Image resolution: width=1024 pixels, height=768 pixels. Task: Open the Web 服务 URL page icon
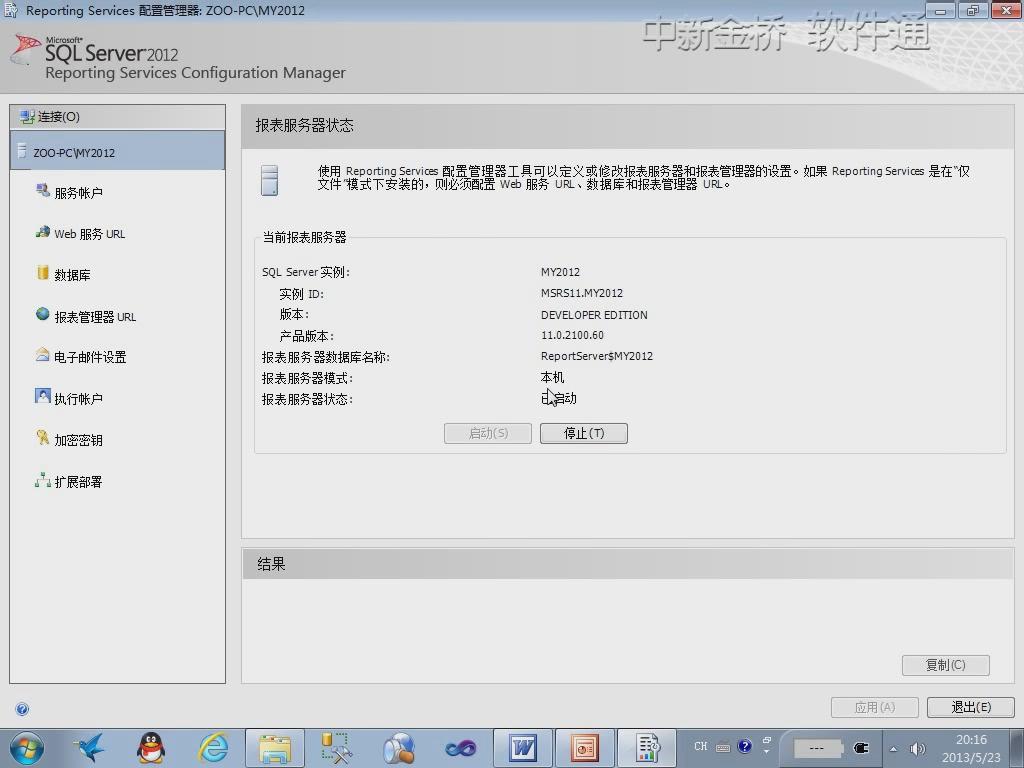(43, 232)
